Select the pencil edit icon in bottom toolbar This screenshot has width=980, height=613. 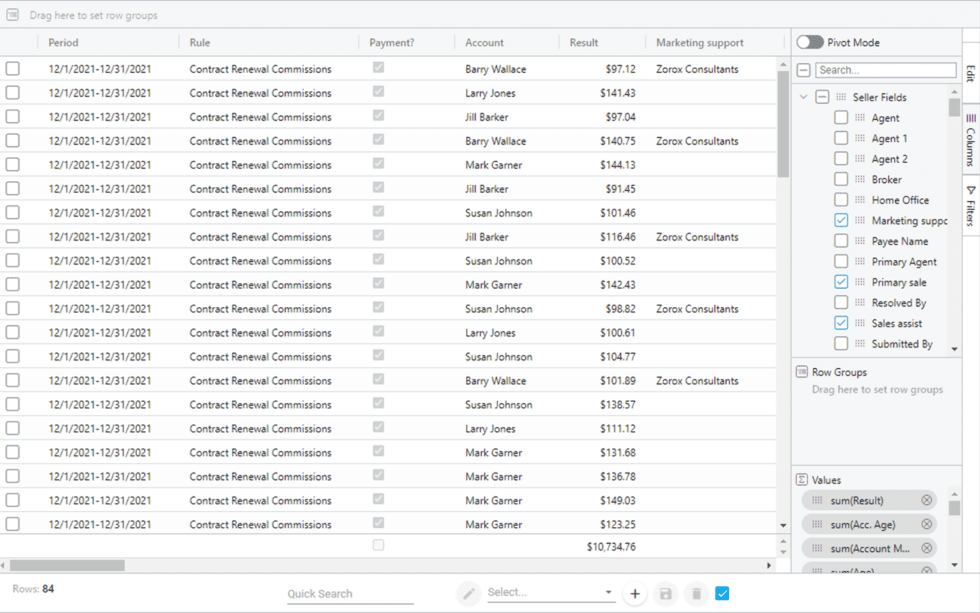point(468,593)
